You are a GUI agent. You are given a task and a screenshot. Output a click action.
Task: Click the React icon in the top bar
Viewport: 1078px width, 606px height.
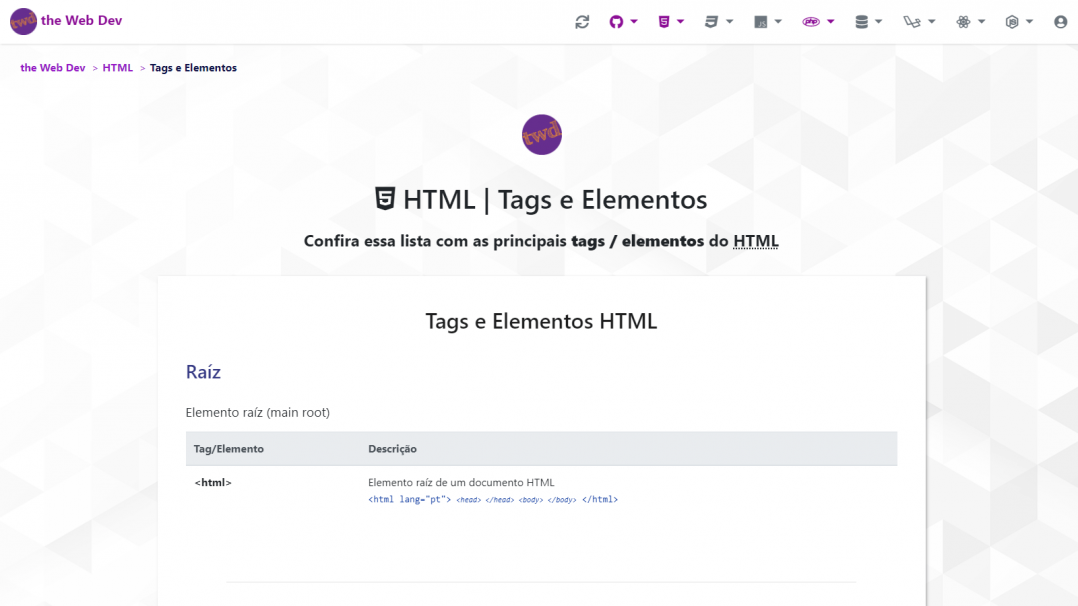tap(965, 20)
